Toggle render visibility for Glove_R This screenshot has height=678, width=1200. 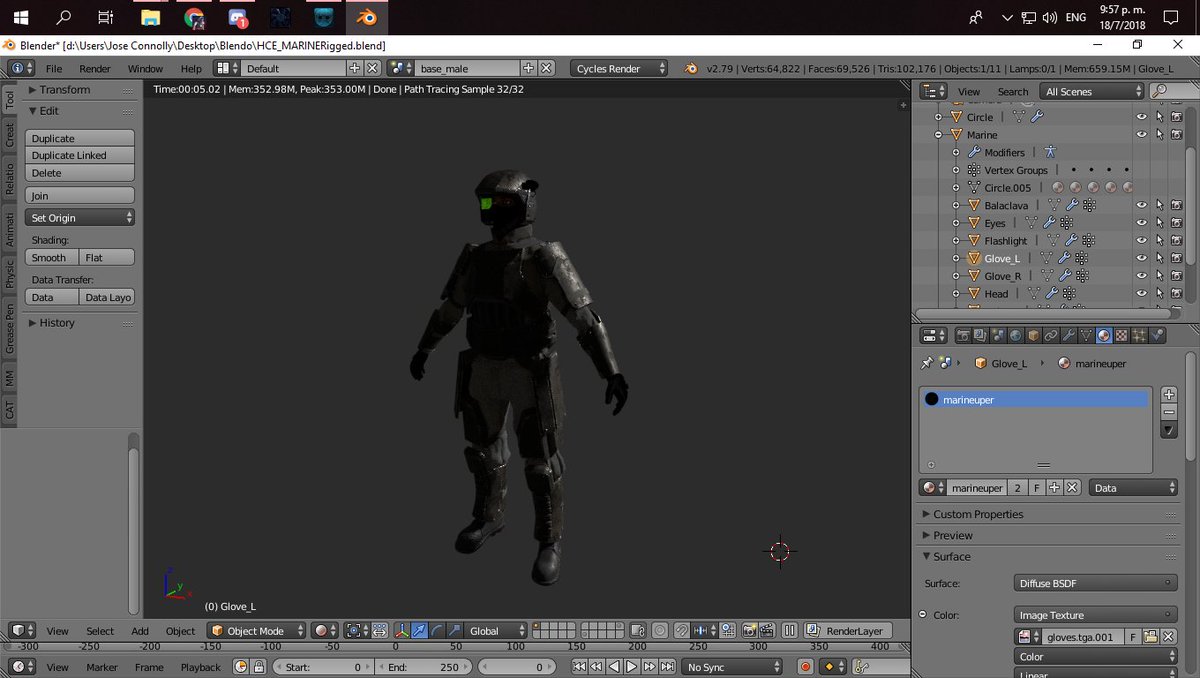click(x=1177, y=276)
